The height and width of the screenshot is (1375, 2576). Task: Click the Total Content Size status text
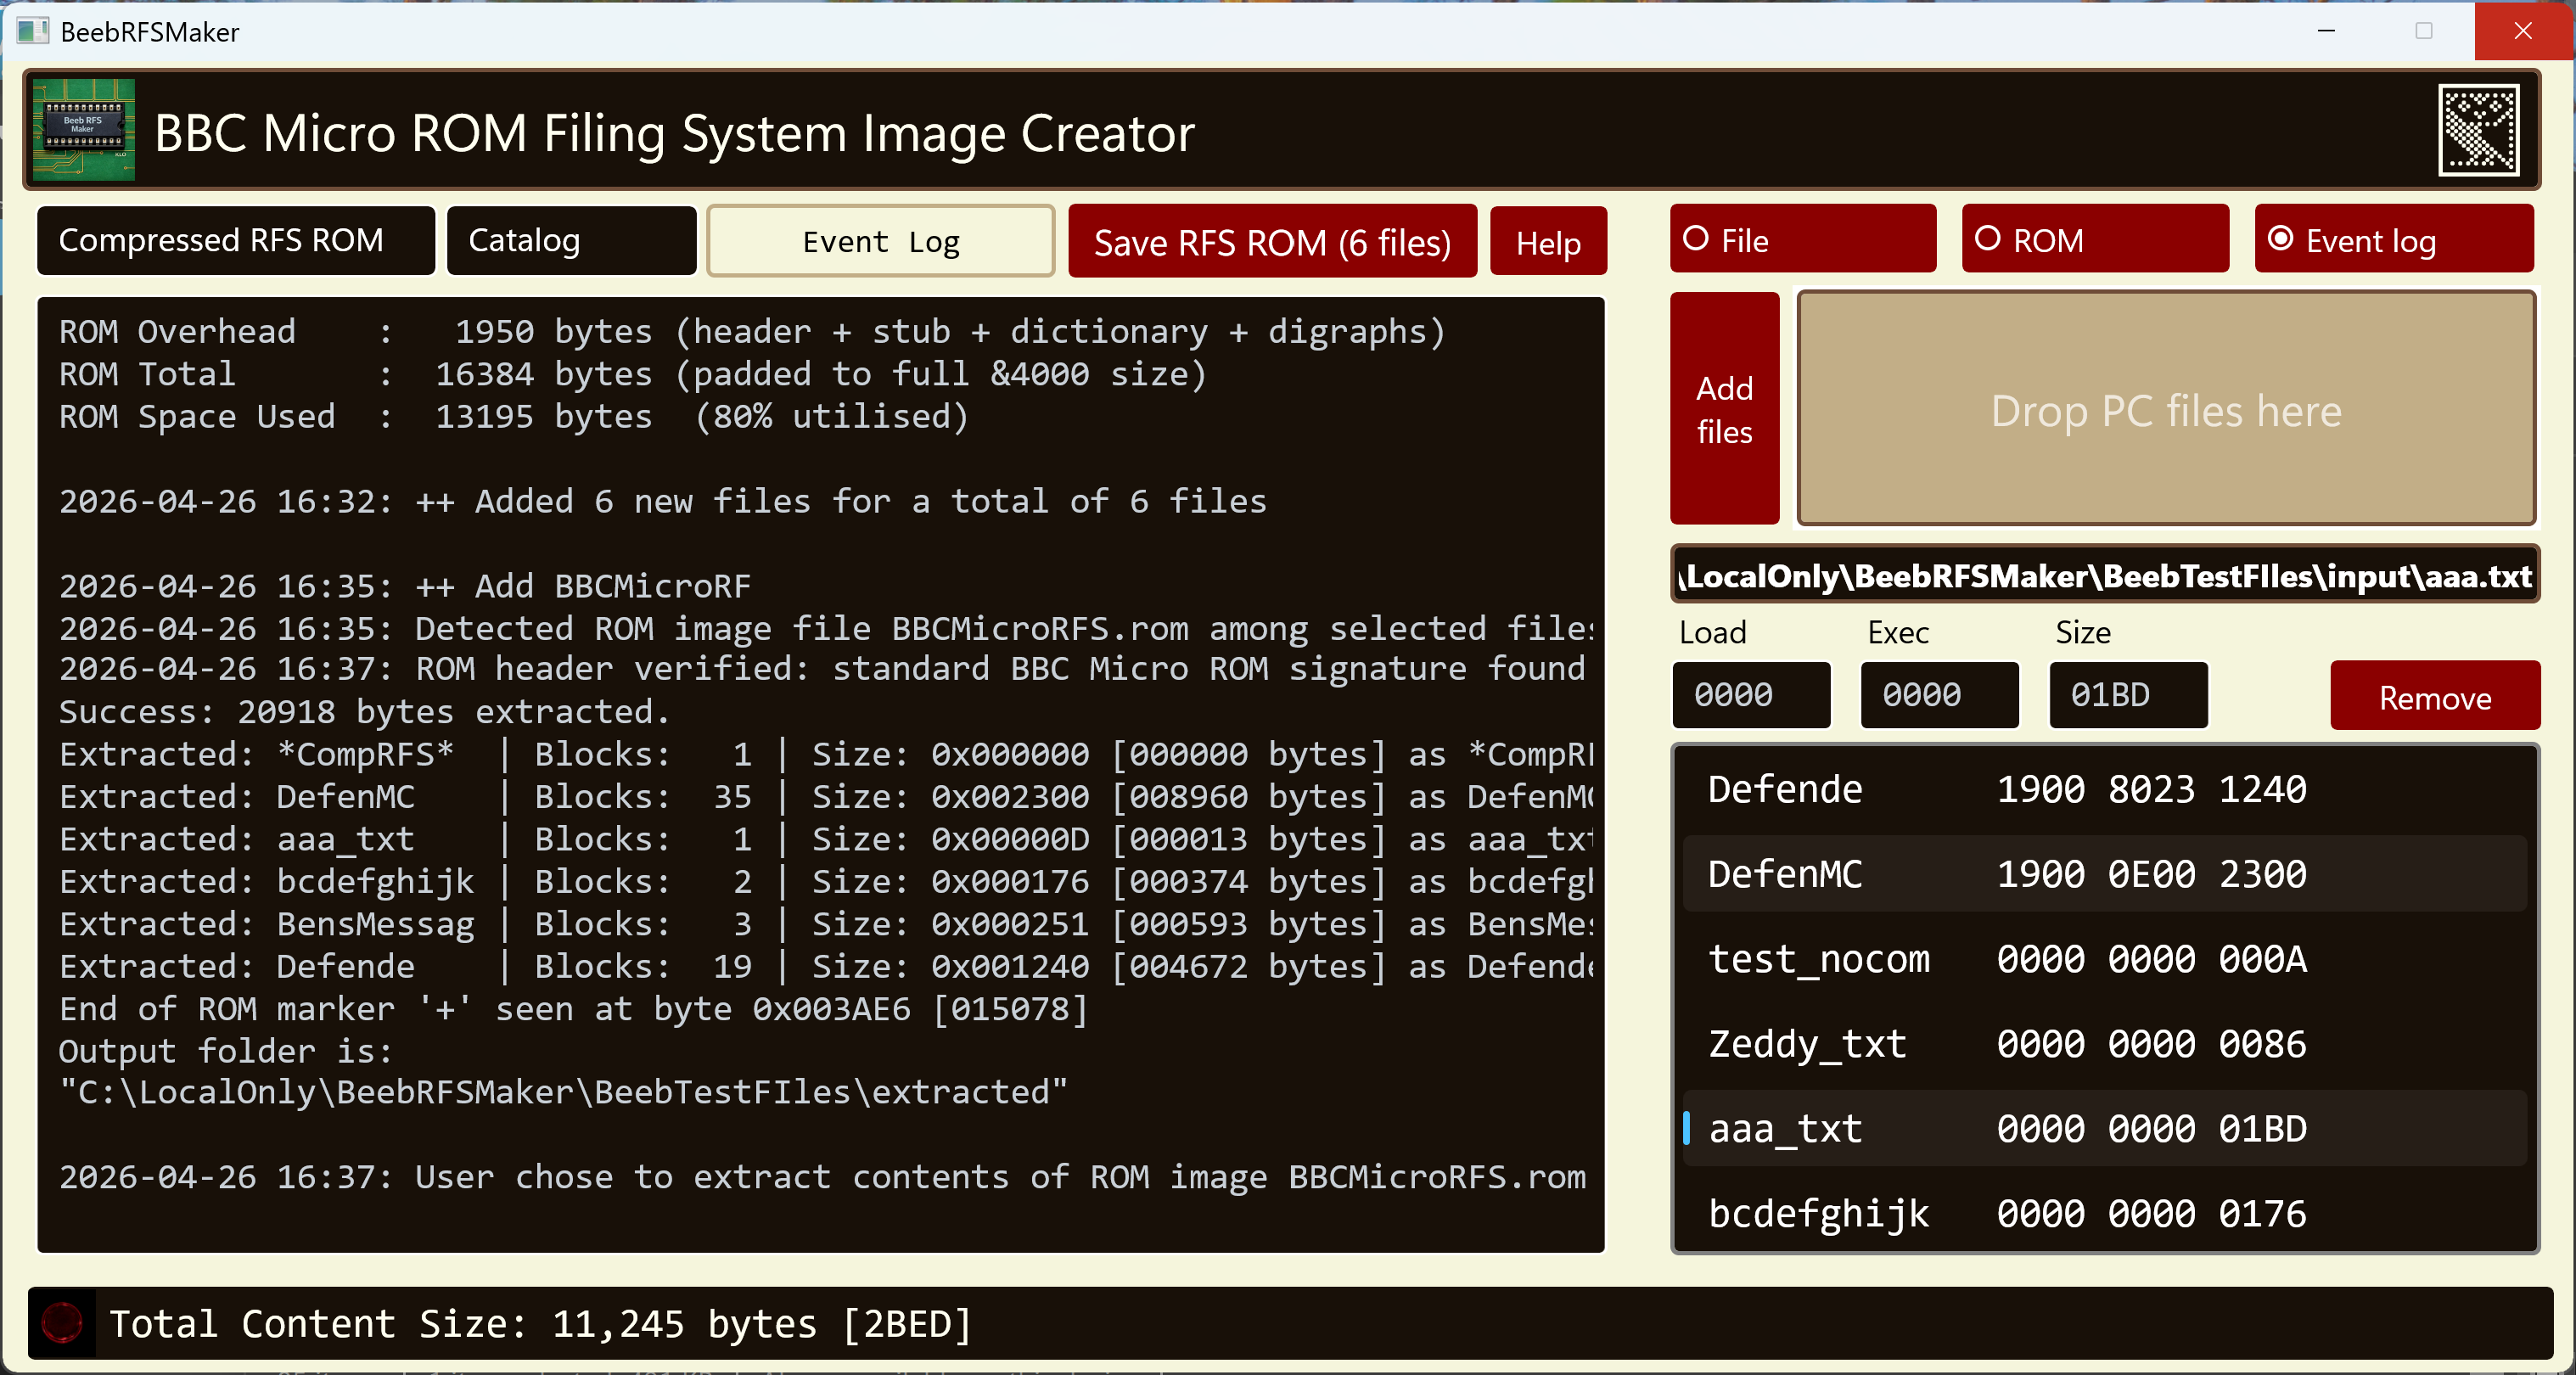tap(540, 1323)
